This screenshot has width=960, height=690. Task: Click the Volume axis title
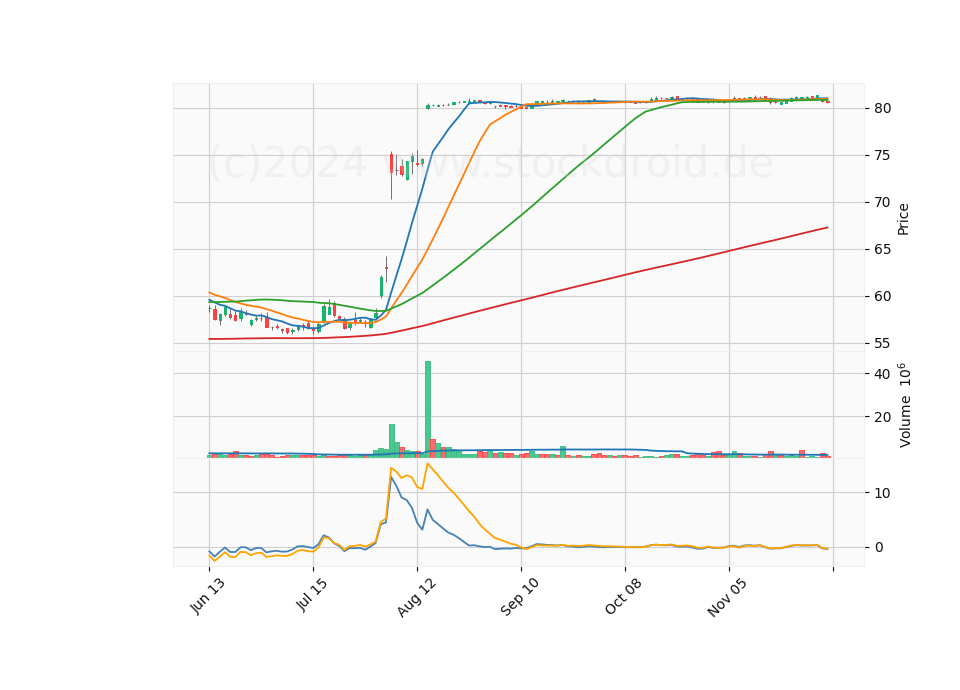click(x=904, y=405)
